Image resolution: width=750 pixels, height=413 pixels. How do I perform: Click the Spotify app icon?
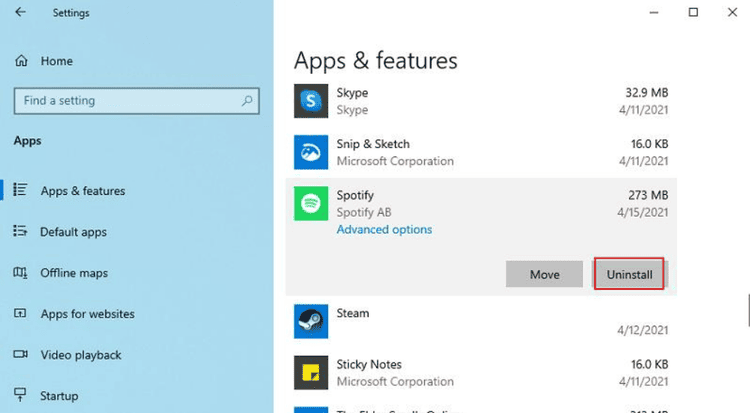point(311,203)
